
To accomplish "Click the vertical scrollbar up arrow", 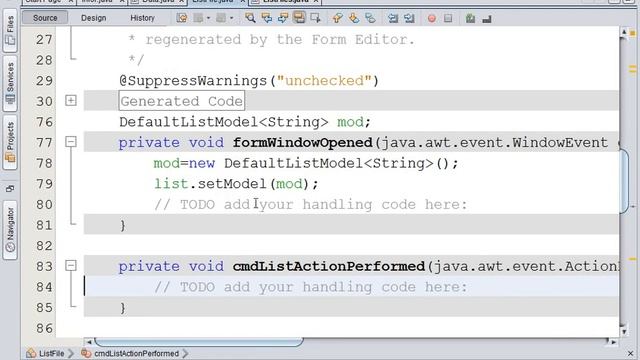I will tap(623, 32).
